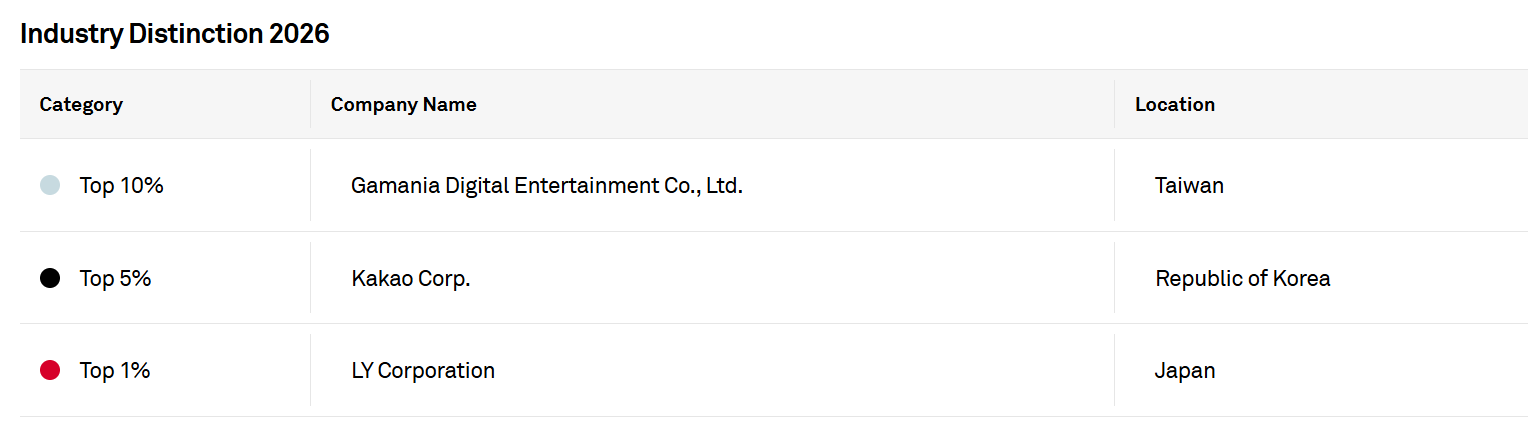The height and width of the screenshot is (441, 1528).
Task: Click divider between Top 5% and Kakao Corp.
Action: (x=310, y=278)
